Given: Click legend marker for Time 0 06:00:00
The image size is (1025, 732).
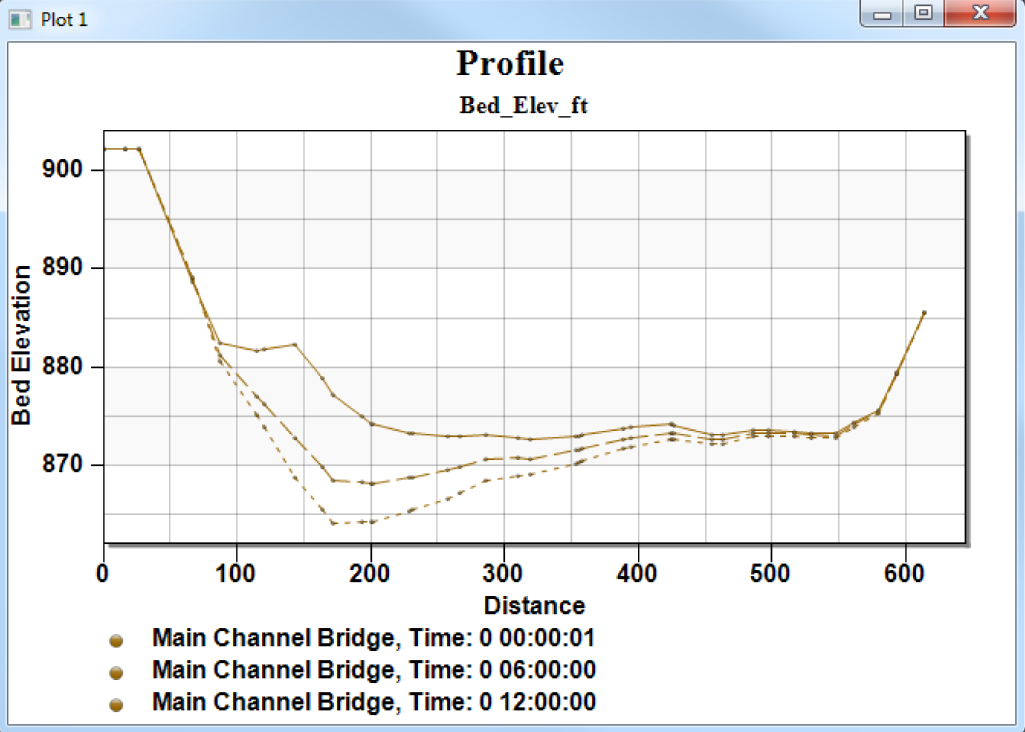Looking at the screenshot, I should pos(116,672).
